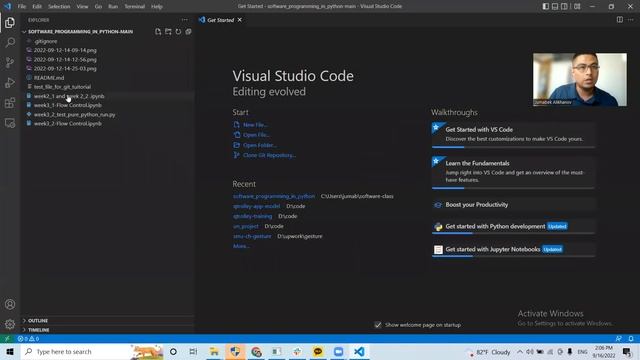The width and height of the screenshot is (640, 360).
Task: Collapse the SOFTWARE_PROGRAMMING_IN_PYTHON-MAIN folder section
Action: [80, 31]
